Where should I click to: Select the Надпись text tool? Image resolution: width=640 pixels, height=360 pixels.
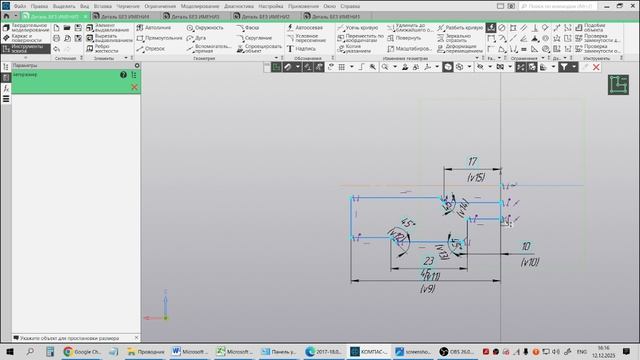point(301,49)
